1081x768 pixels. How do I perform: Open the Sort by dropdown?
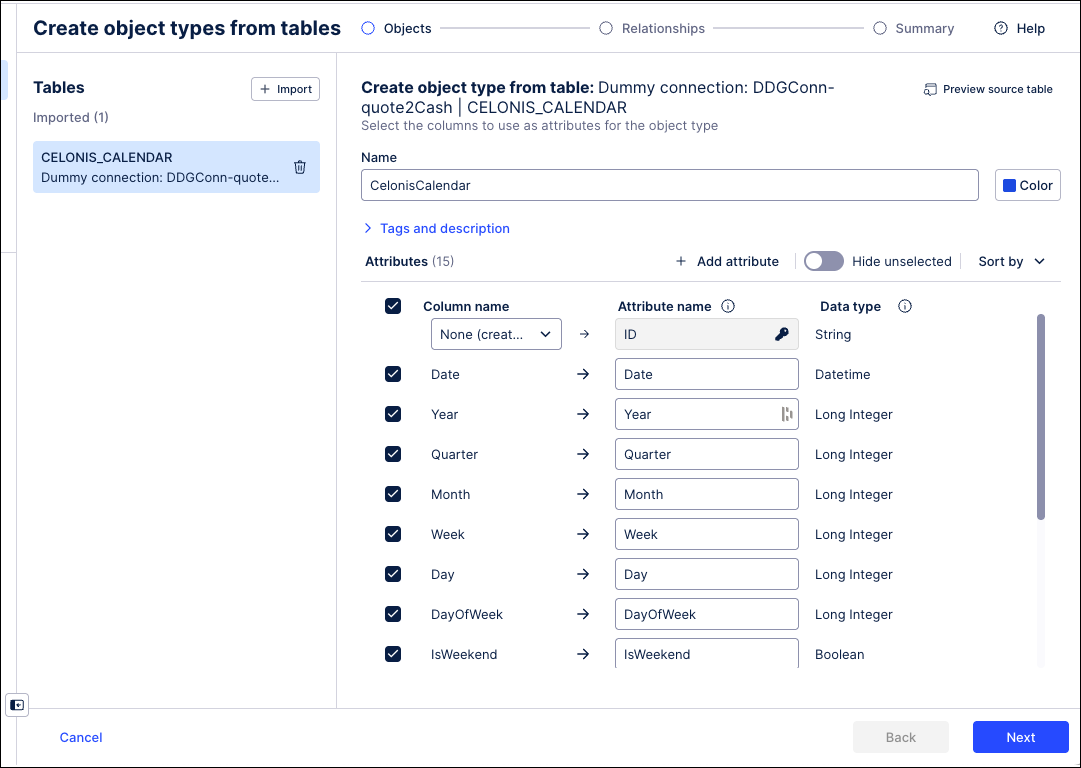click(x=1011, y=261)
